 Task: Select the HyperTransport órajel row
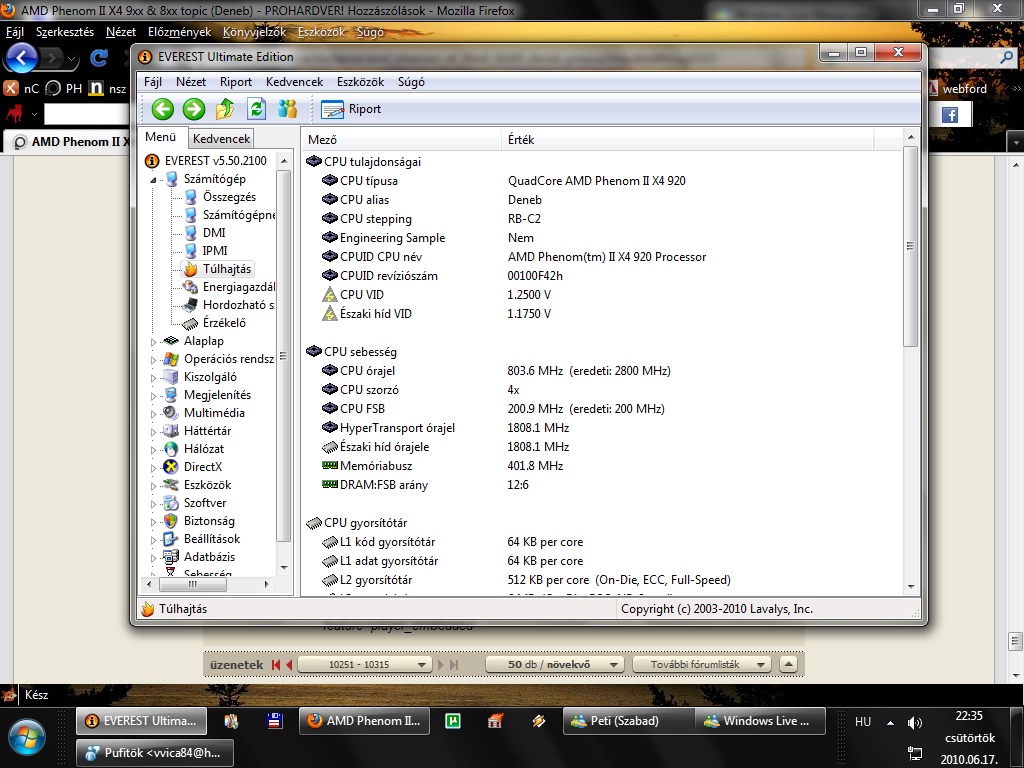coord(601,428)
